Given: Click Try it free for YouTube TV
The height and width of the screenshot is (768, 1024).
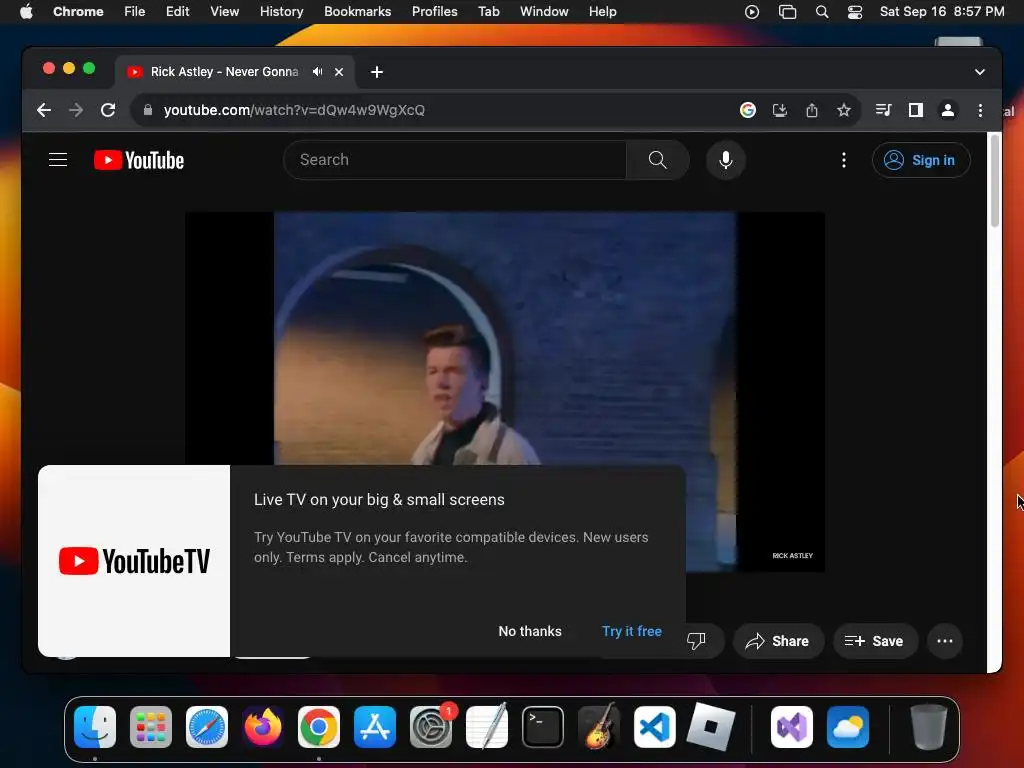Looking at the screenshot, I should [x=632, y=632].
